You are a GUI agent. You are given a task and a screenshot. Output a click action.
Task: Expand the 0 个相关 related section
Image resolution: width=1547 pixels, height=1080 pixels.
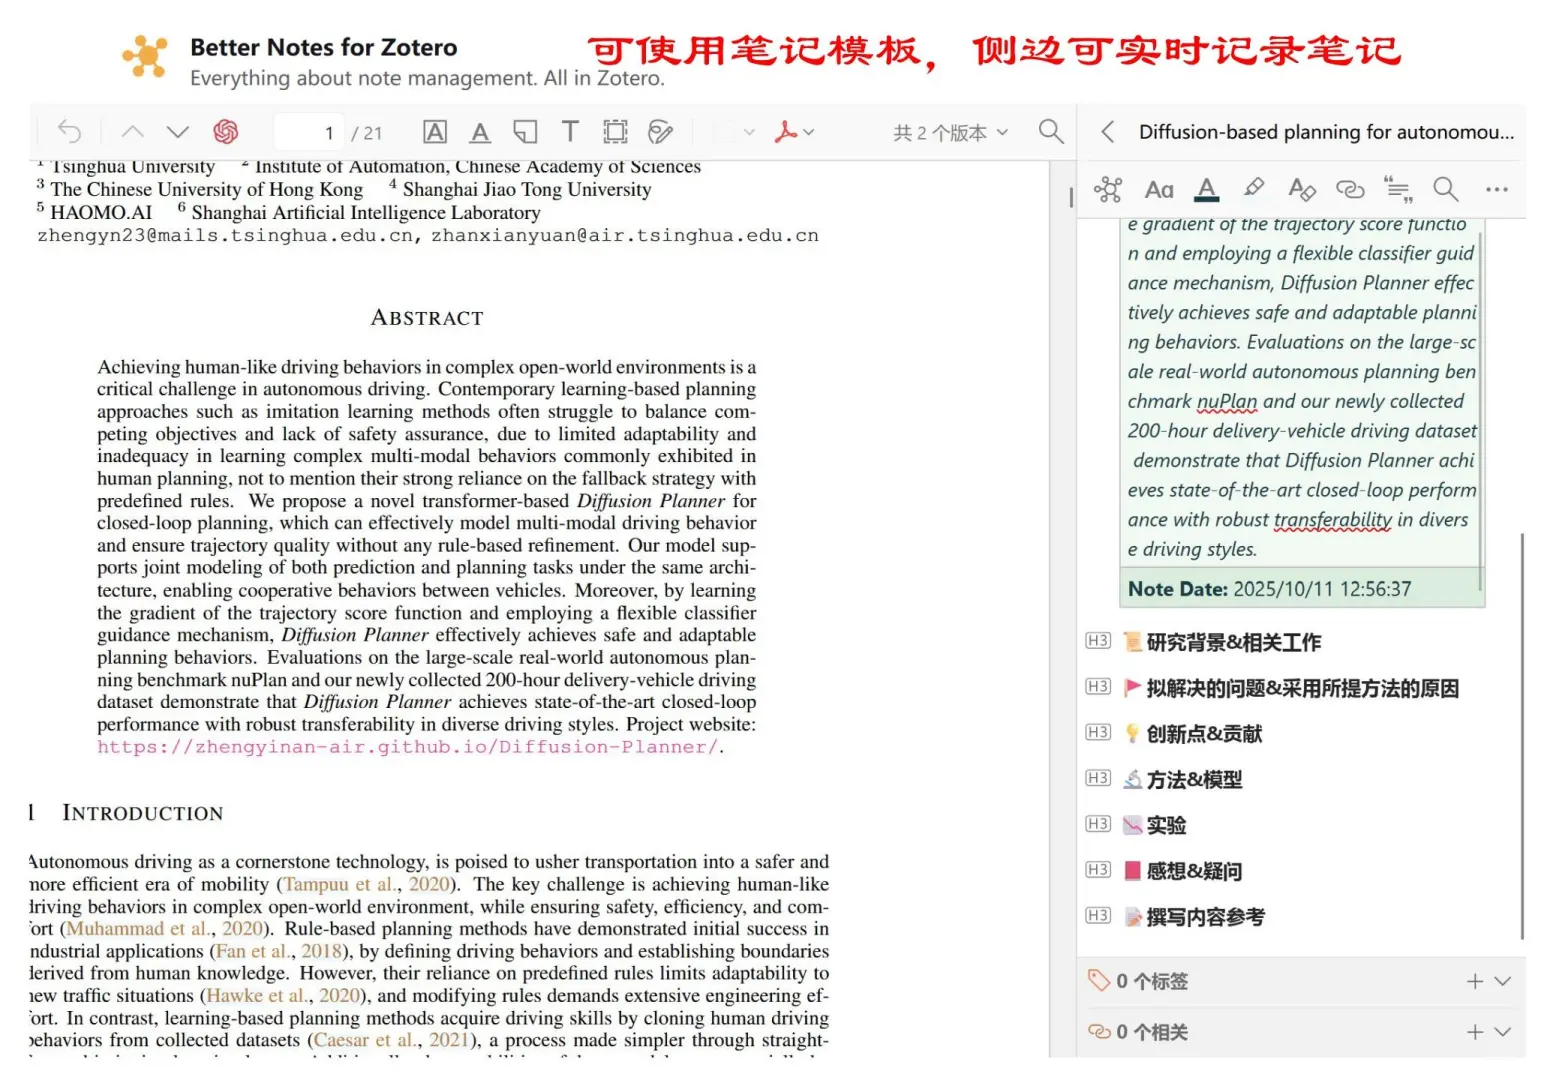click(x=1502, y=1032)
